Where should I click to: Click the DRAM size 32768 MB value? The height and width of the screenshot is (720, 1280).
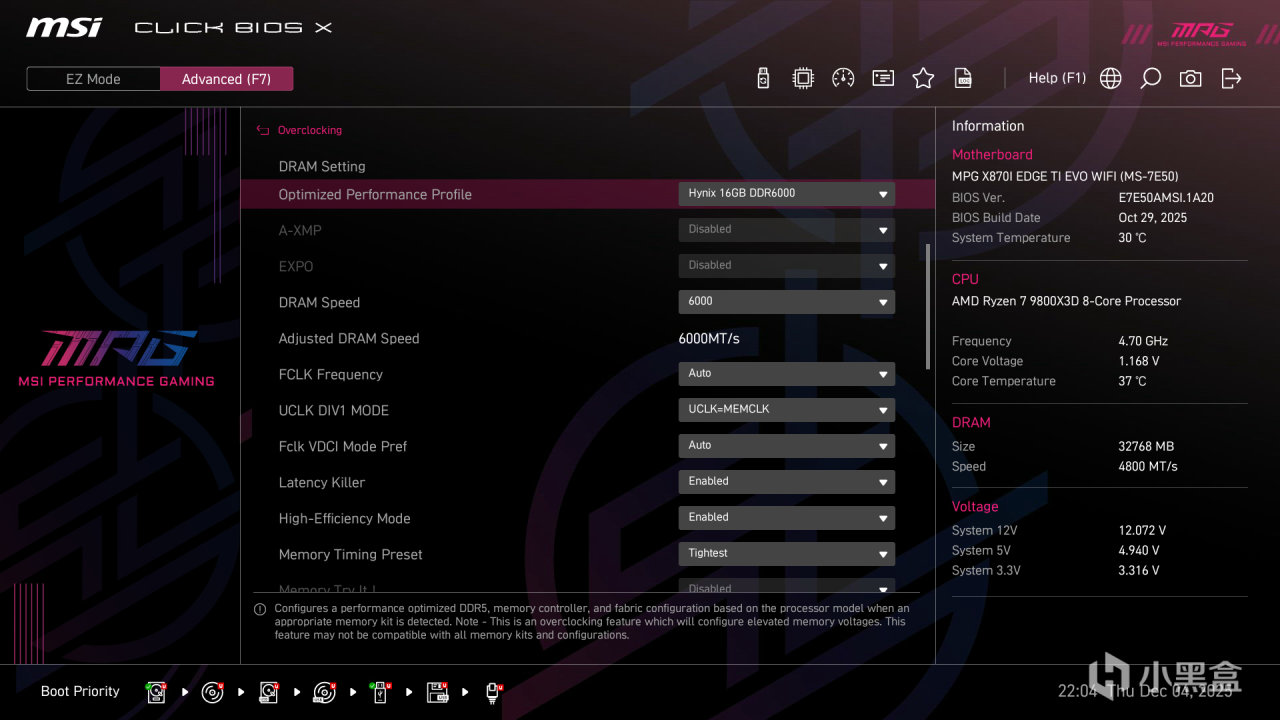click(x=1146, y=446)
